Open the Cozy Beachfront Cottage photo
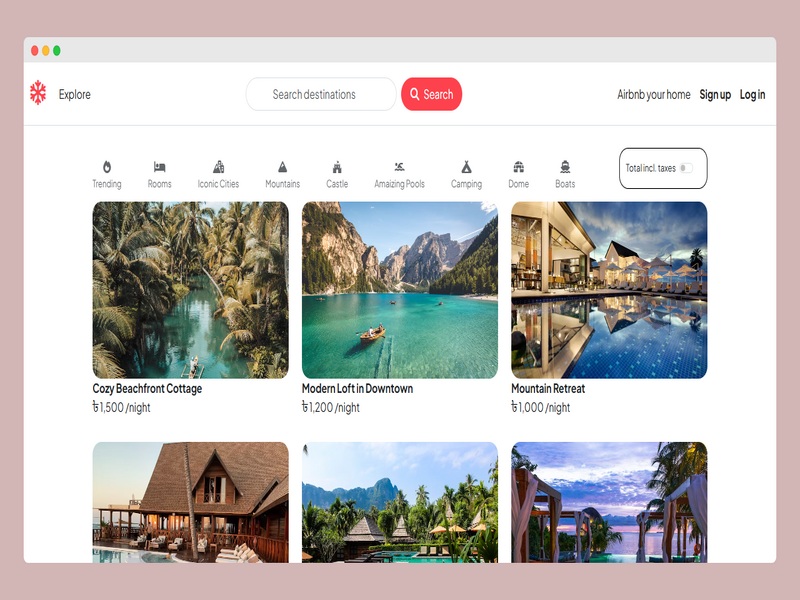The height and width of the screenshot is (600, 800). 190,290
